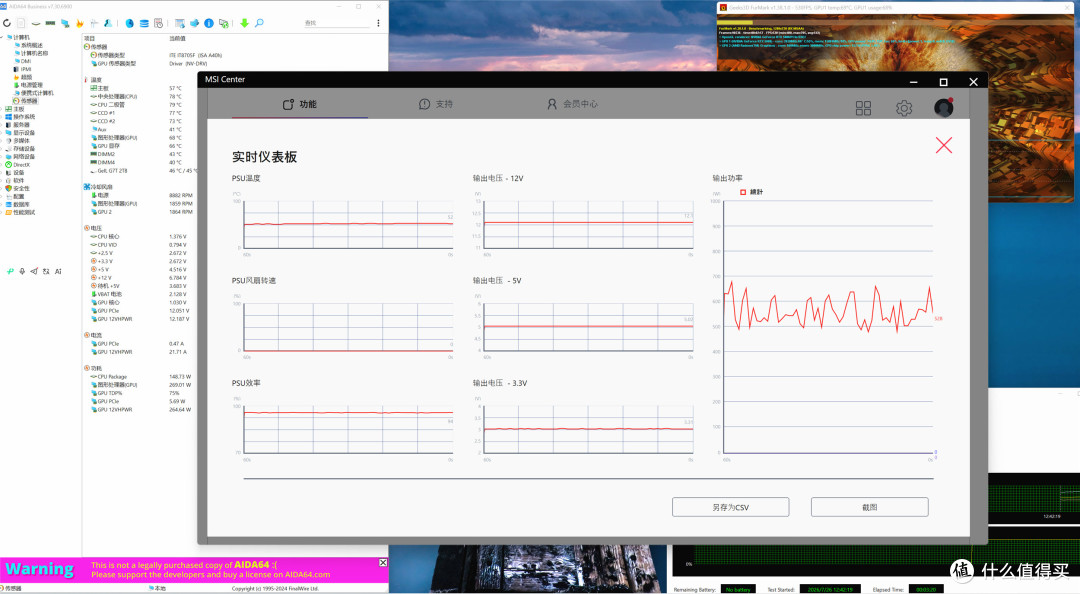Select CPU Package row in AIDA64 sensor list
1080x594 pixels.
click(141, 377)
